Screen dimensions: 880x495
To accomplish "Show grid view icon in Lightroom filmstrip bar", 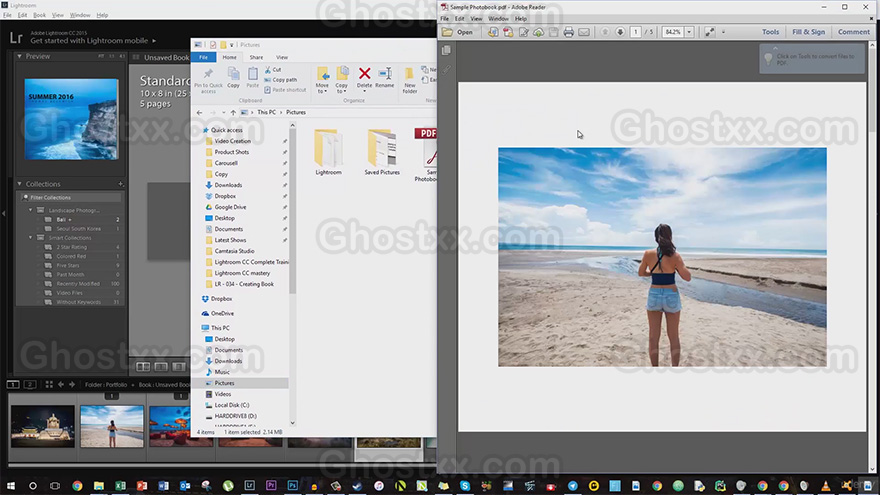I will point(49,384).
